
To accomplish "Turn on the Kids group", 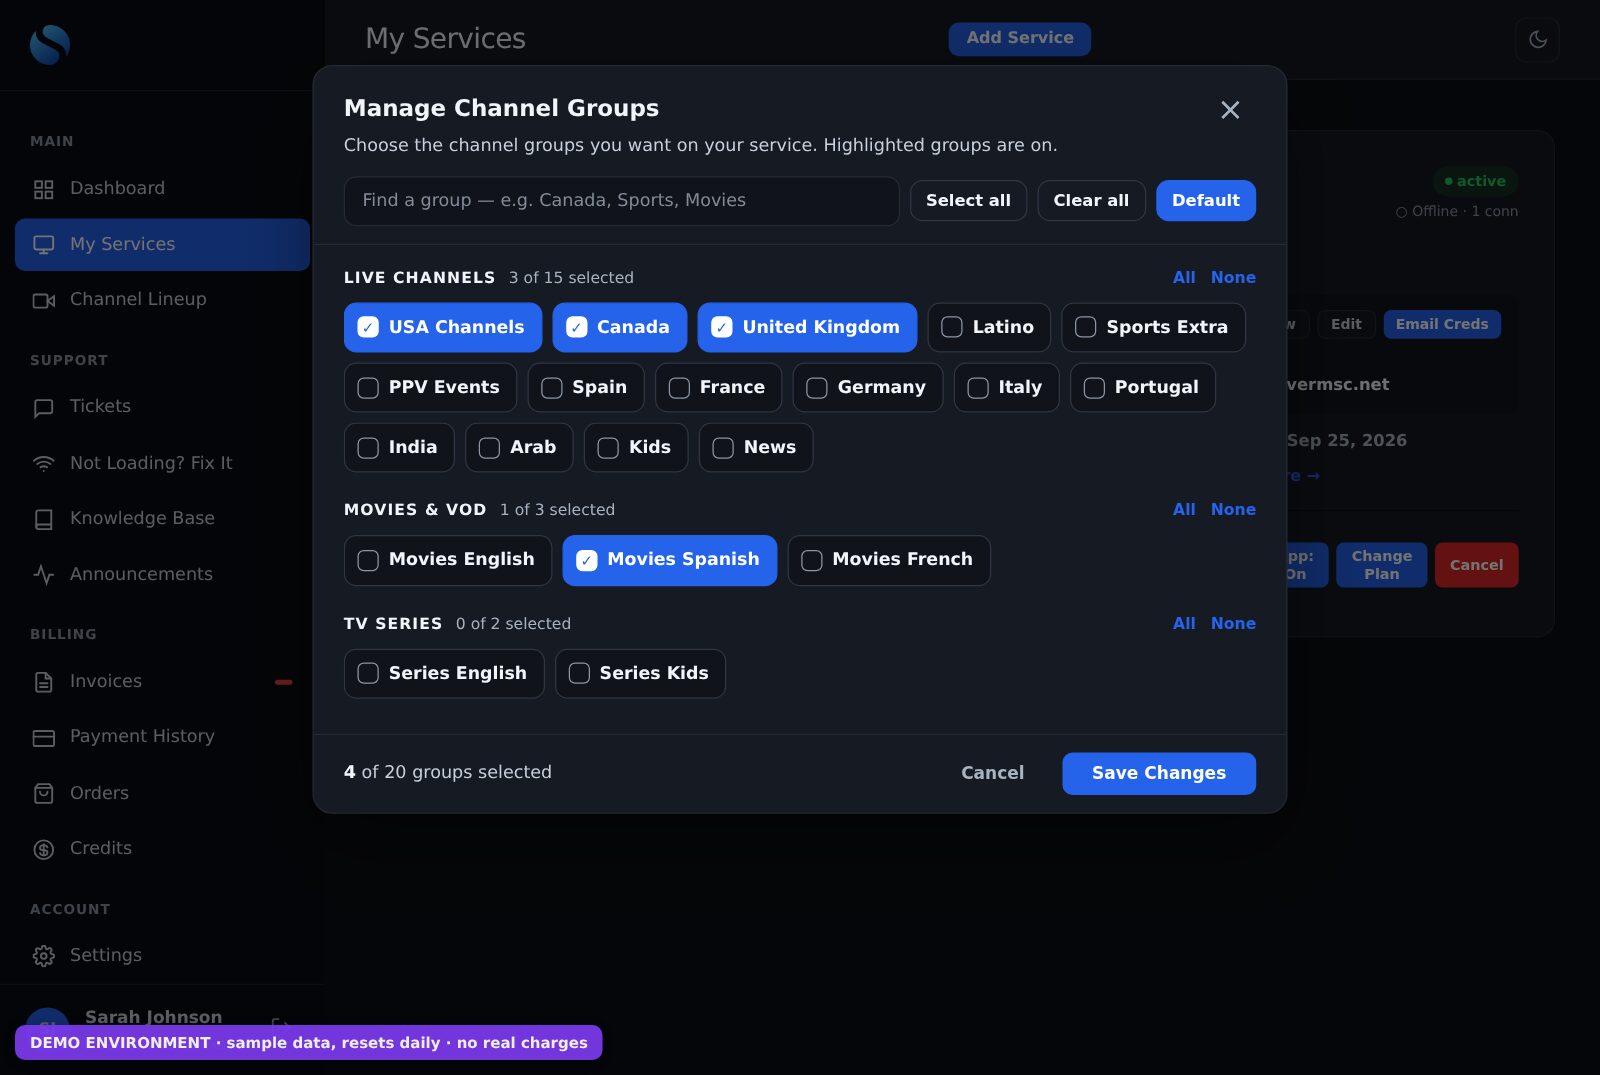I will 636,447.
